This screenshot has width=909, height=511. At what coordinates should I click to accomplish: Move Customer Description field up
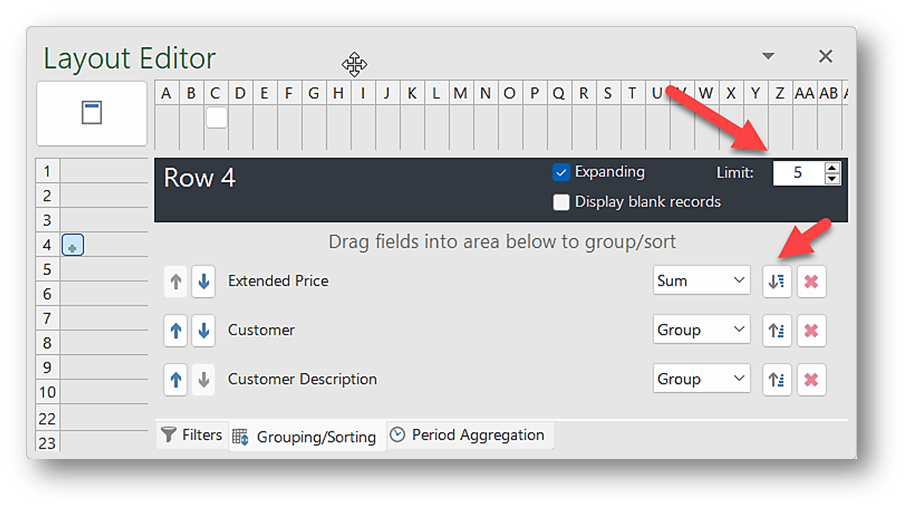(176, 380)
